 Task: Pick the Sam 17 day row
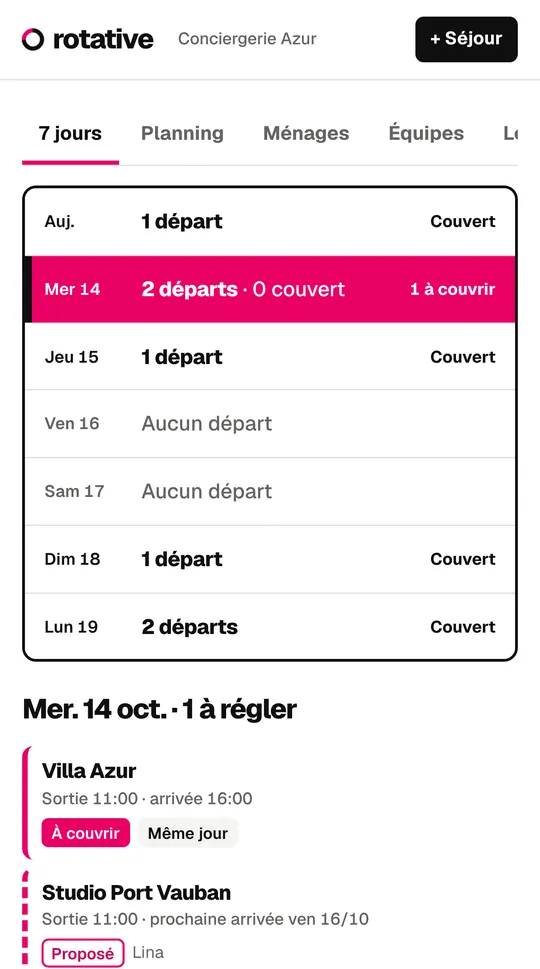(x=270, y=491)
